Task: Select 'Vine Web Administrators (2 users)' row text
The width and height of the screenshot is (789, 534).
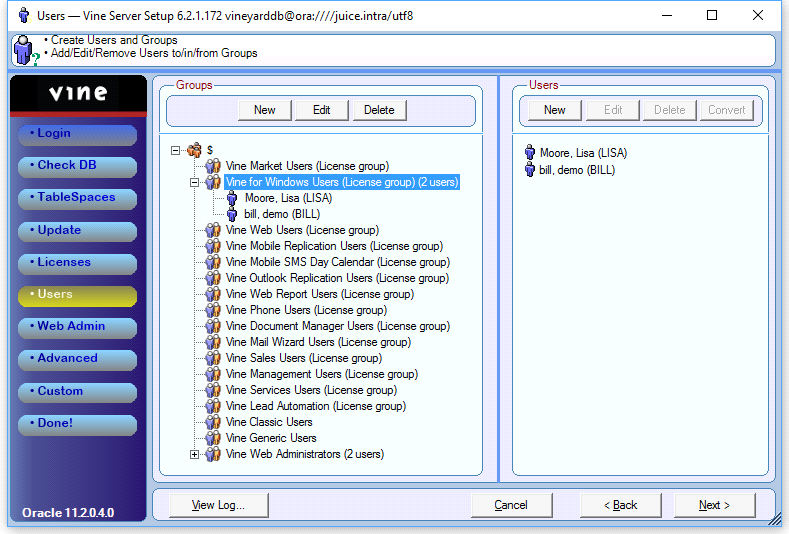Action: click(305, 454)
